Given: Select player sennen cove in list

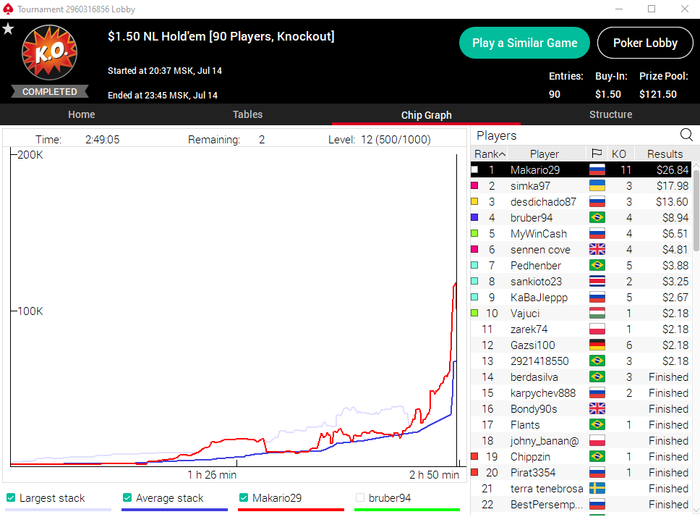Looking at the screenshot, I should coord(581,249).
